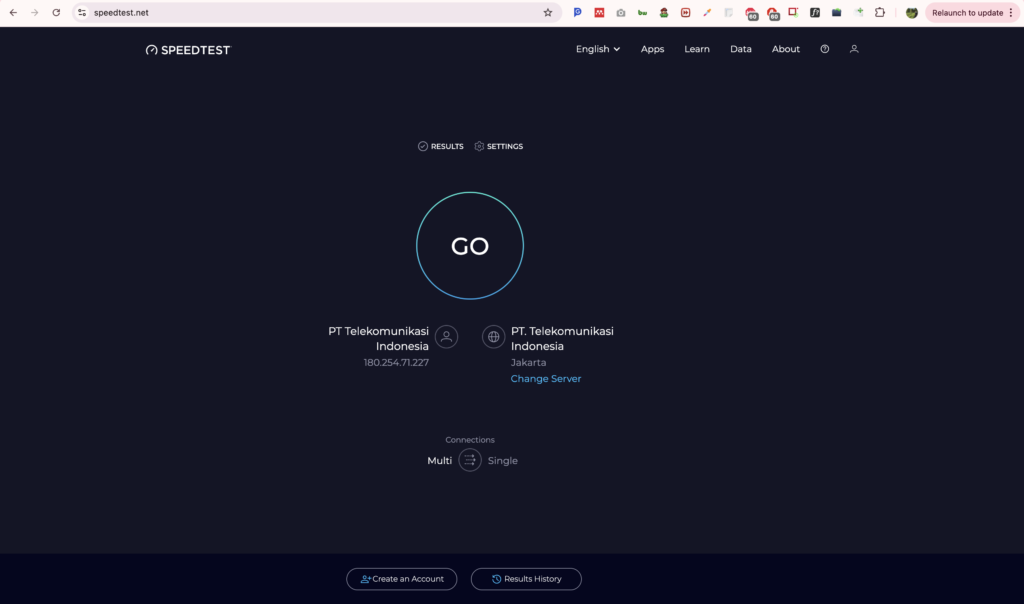The width and height of the screenshot is (1024, 604).
Task: Open Chrome three-dot menu
Action: pyautogui.click(x=1011, y=12)
